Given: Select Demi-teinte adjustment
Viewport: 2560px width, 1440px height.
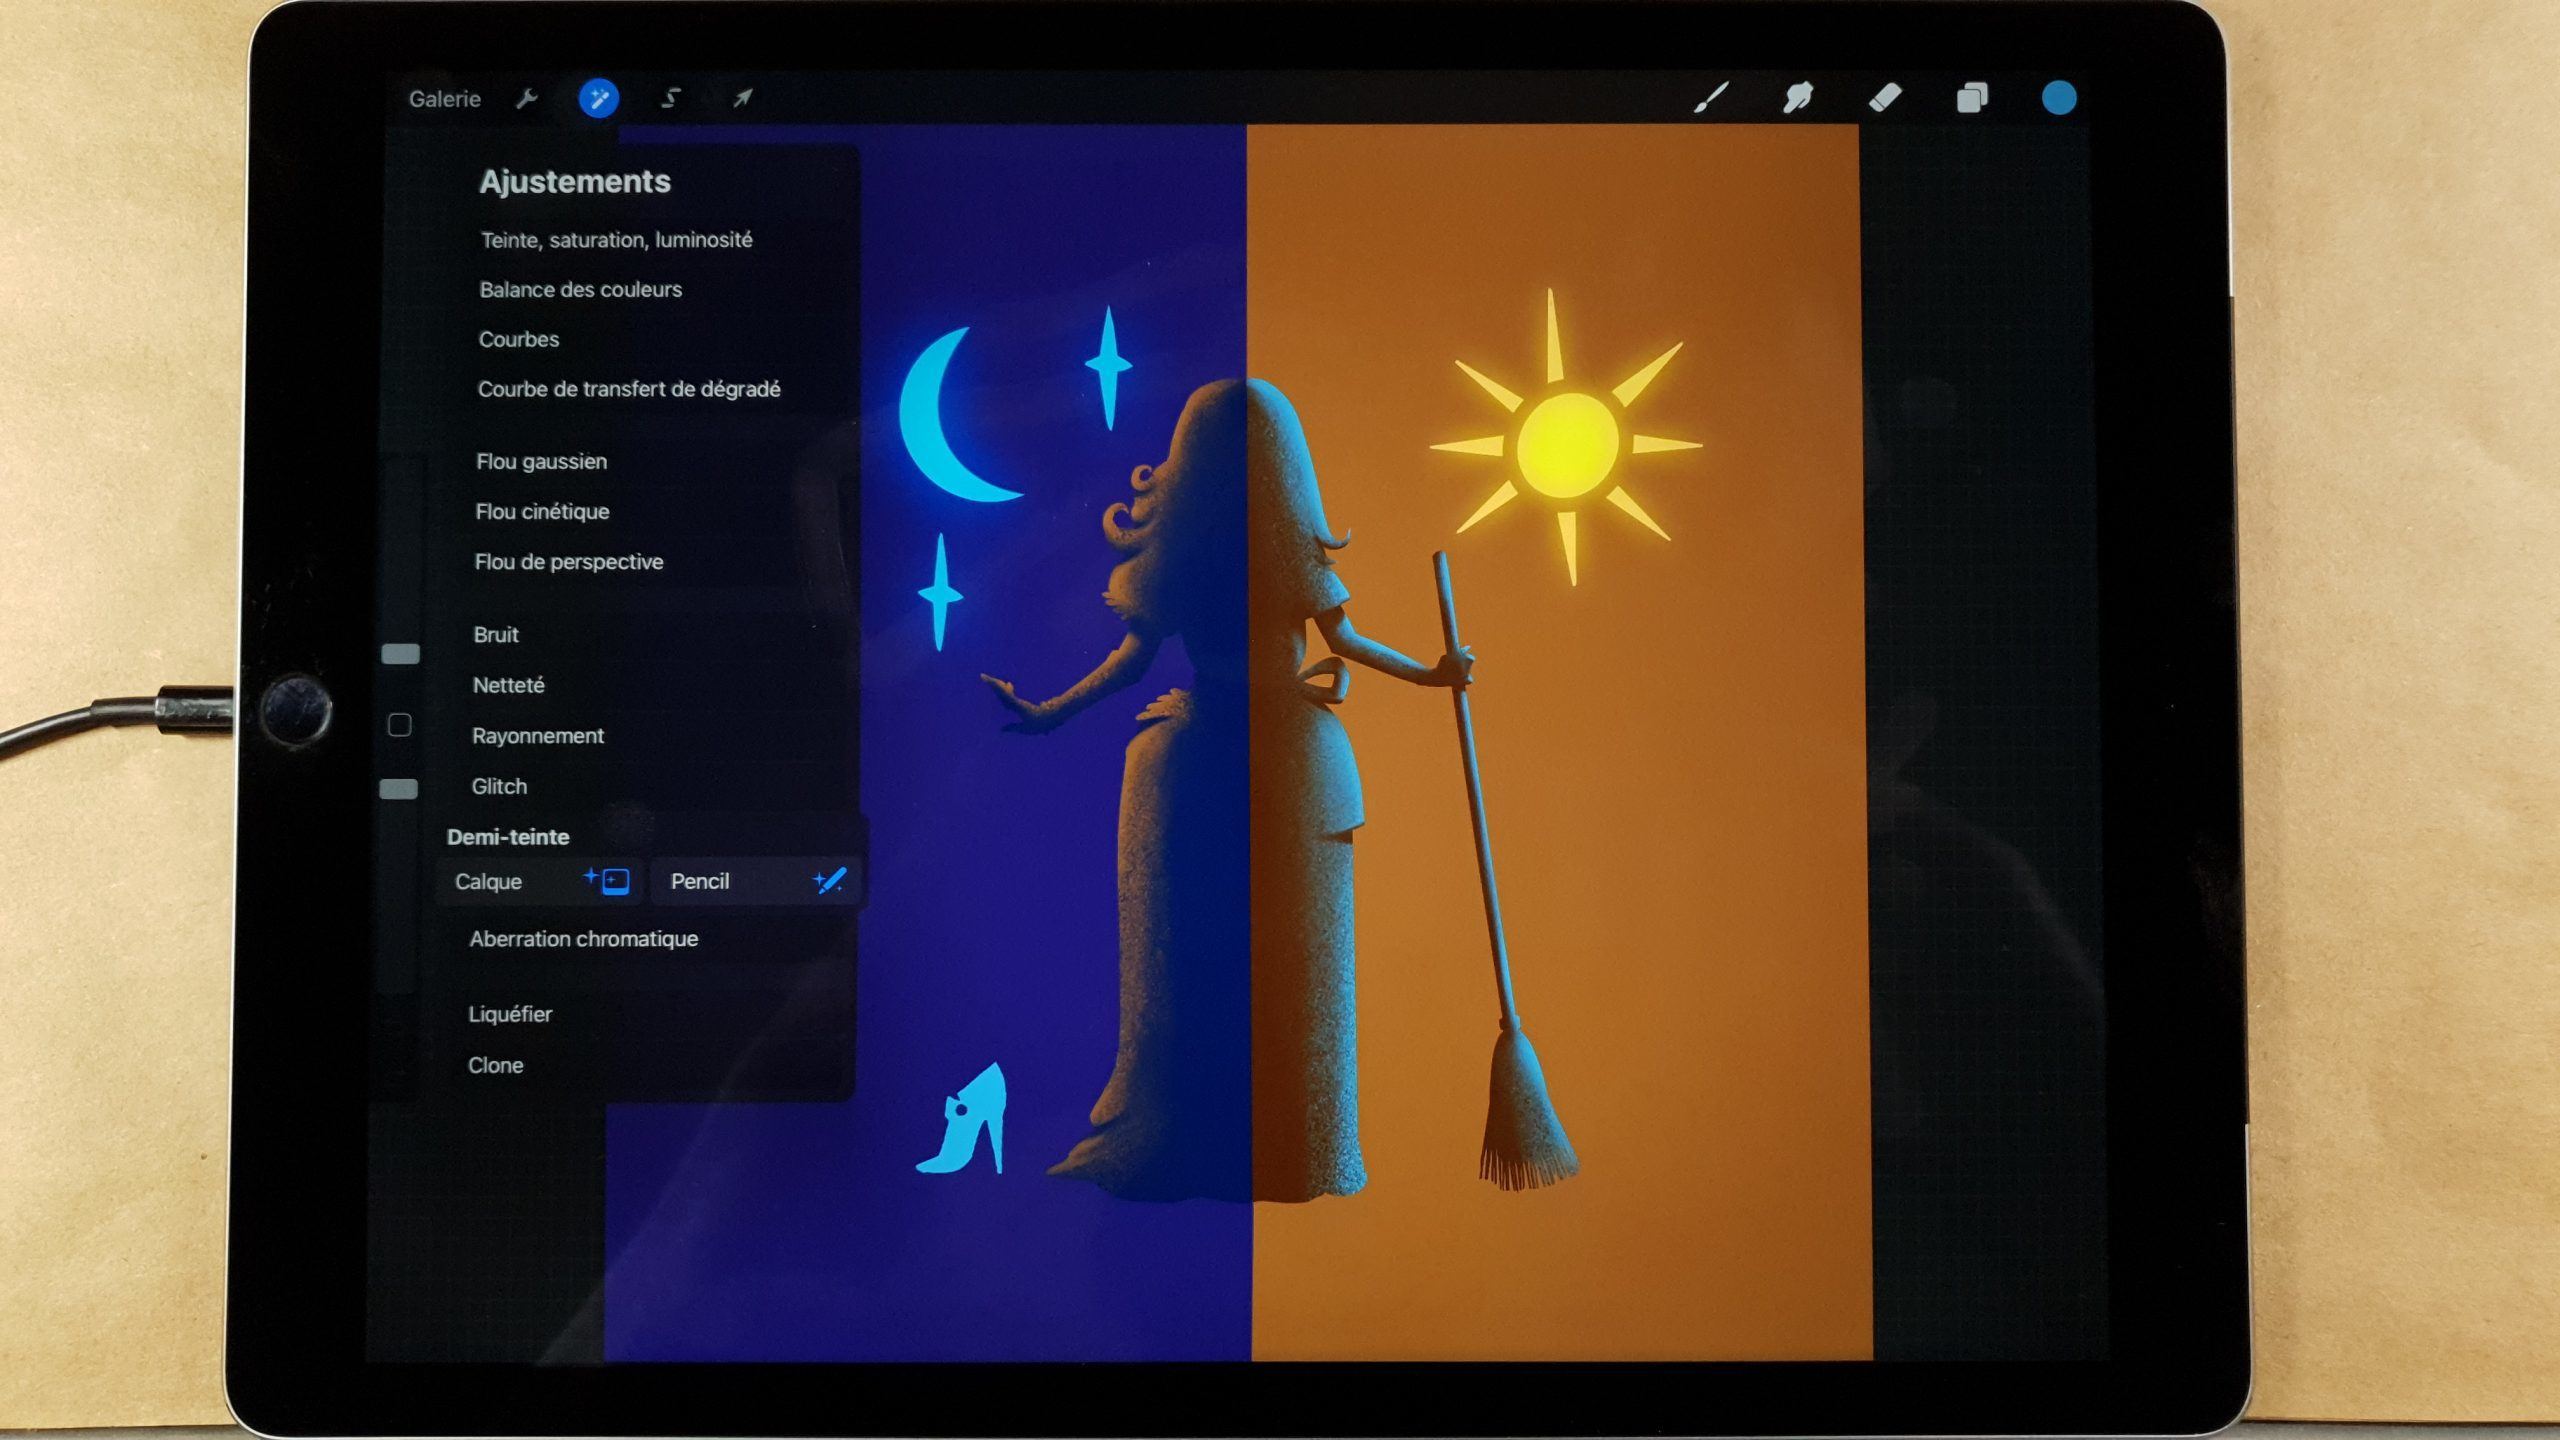Looking at the screenshot, I should [x=508, y=837].
